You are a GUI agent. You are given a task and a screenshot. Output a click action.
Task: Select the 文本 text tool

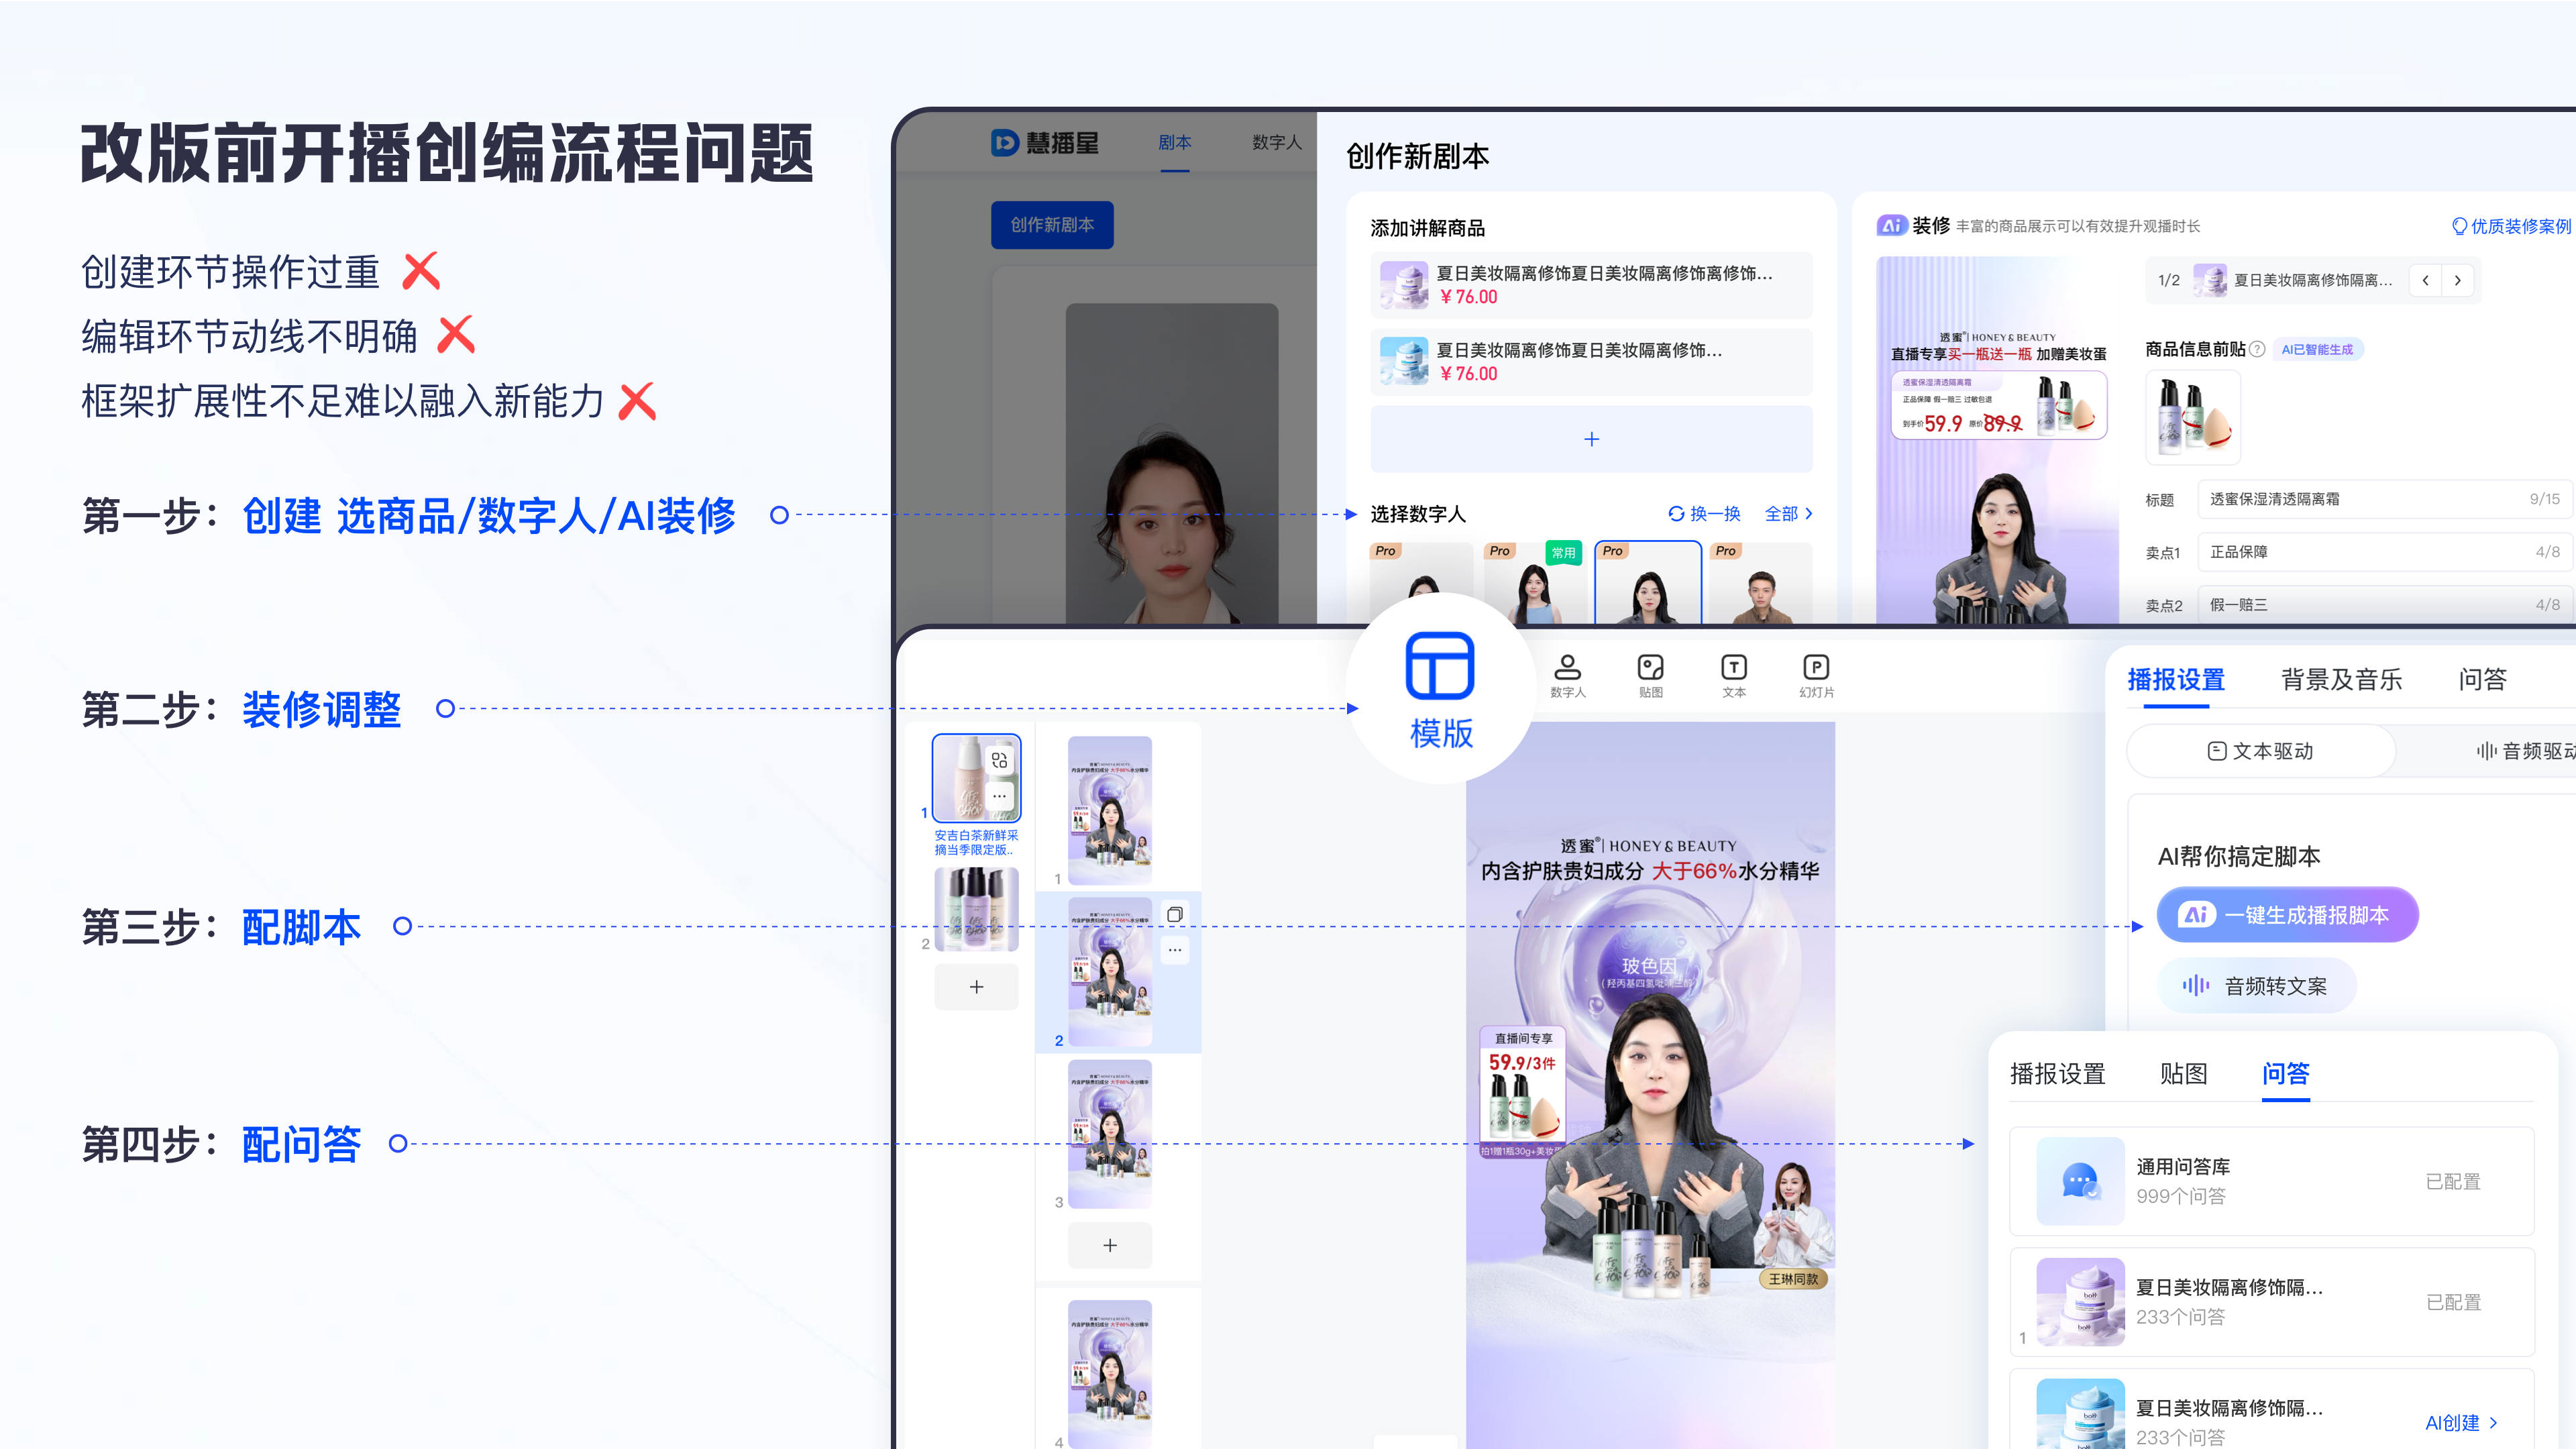coord(1734,675)
